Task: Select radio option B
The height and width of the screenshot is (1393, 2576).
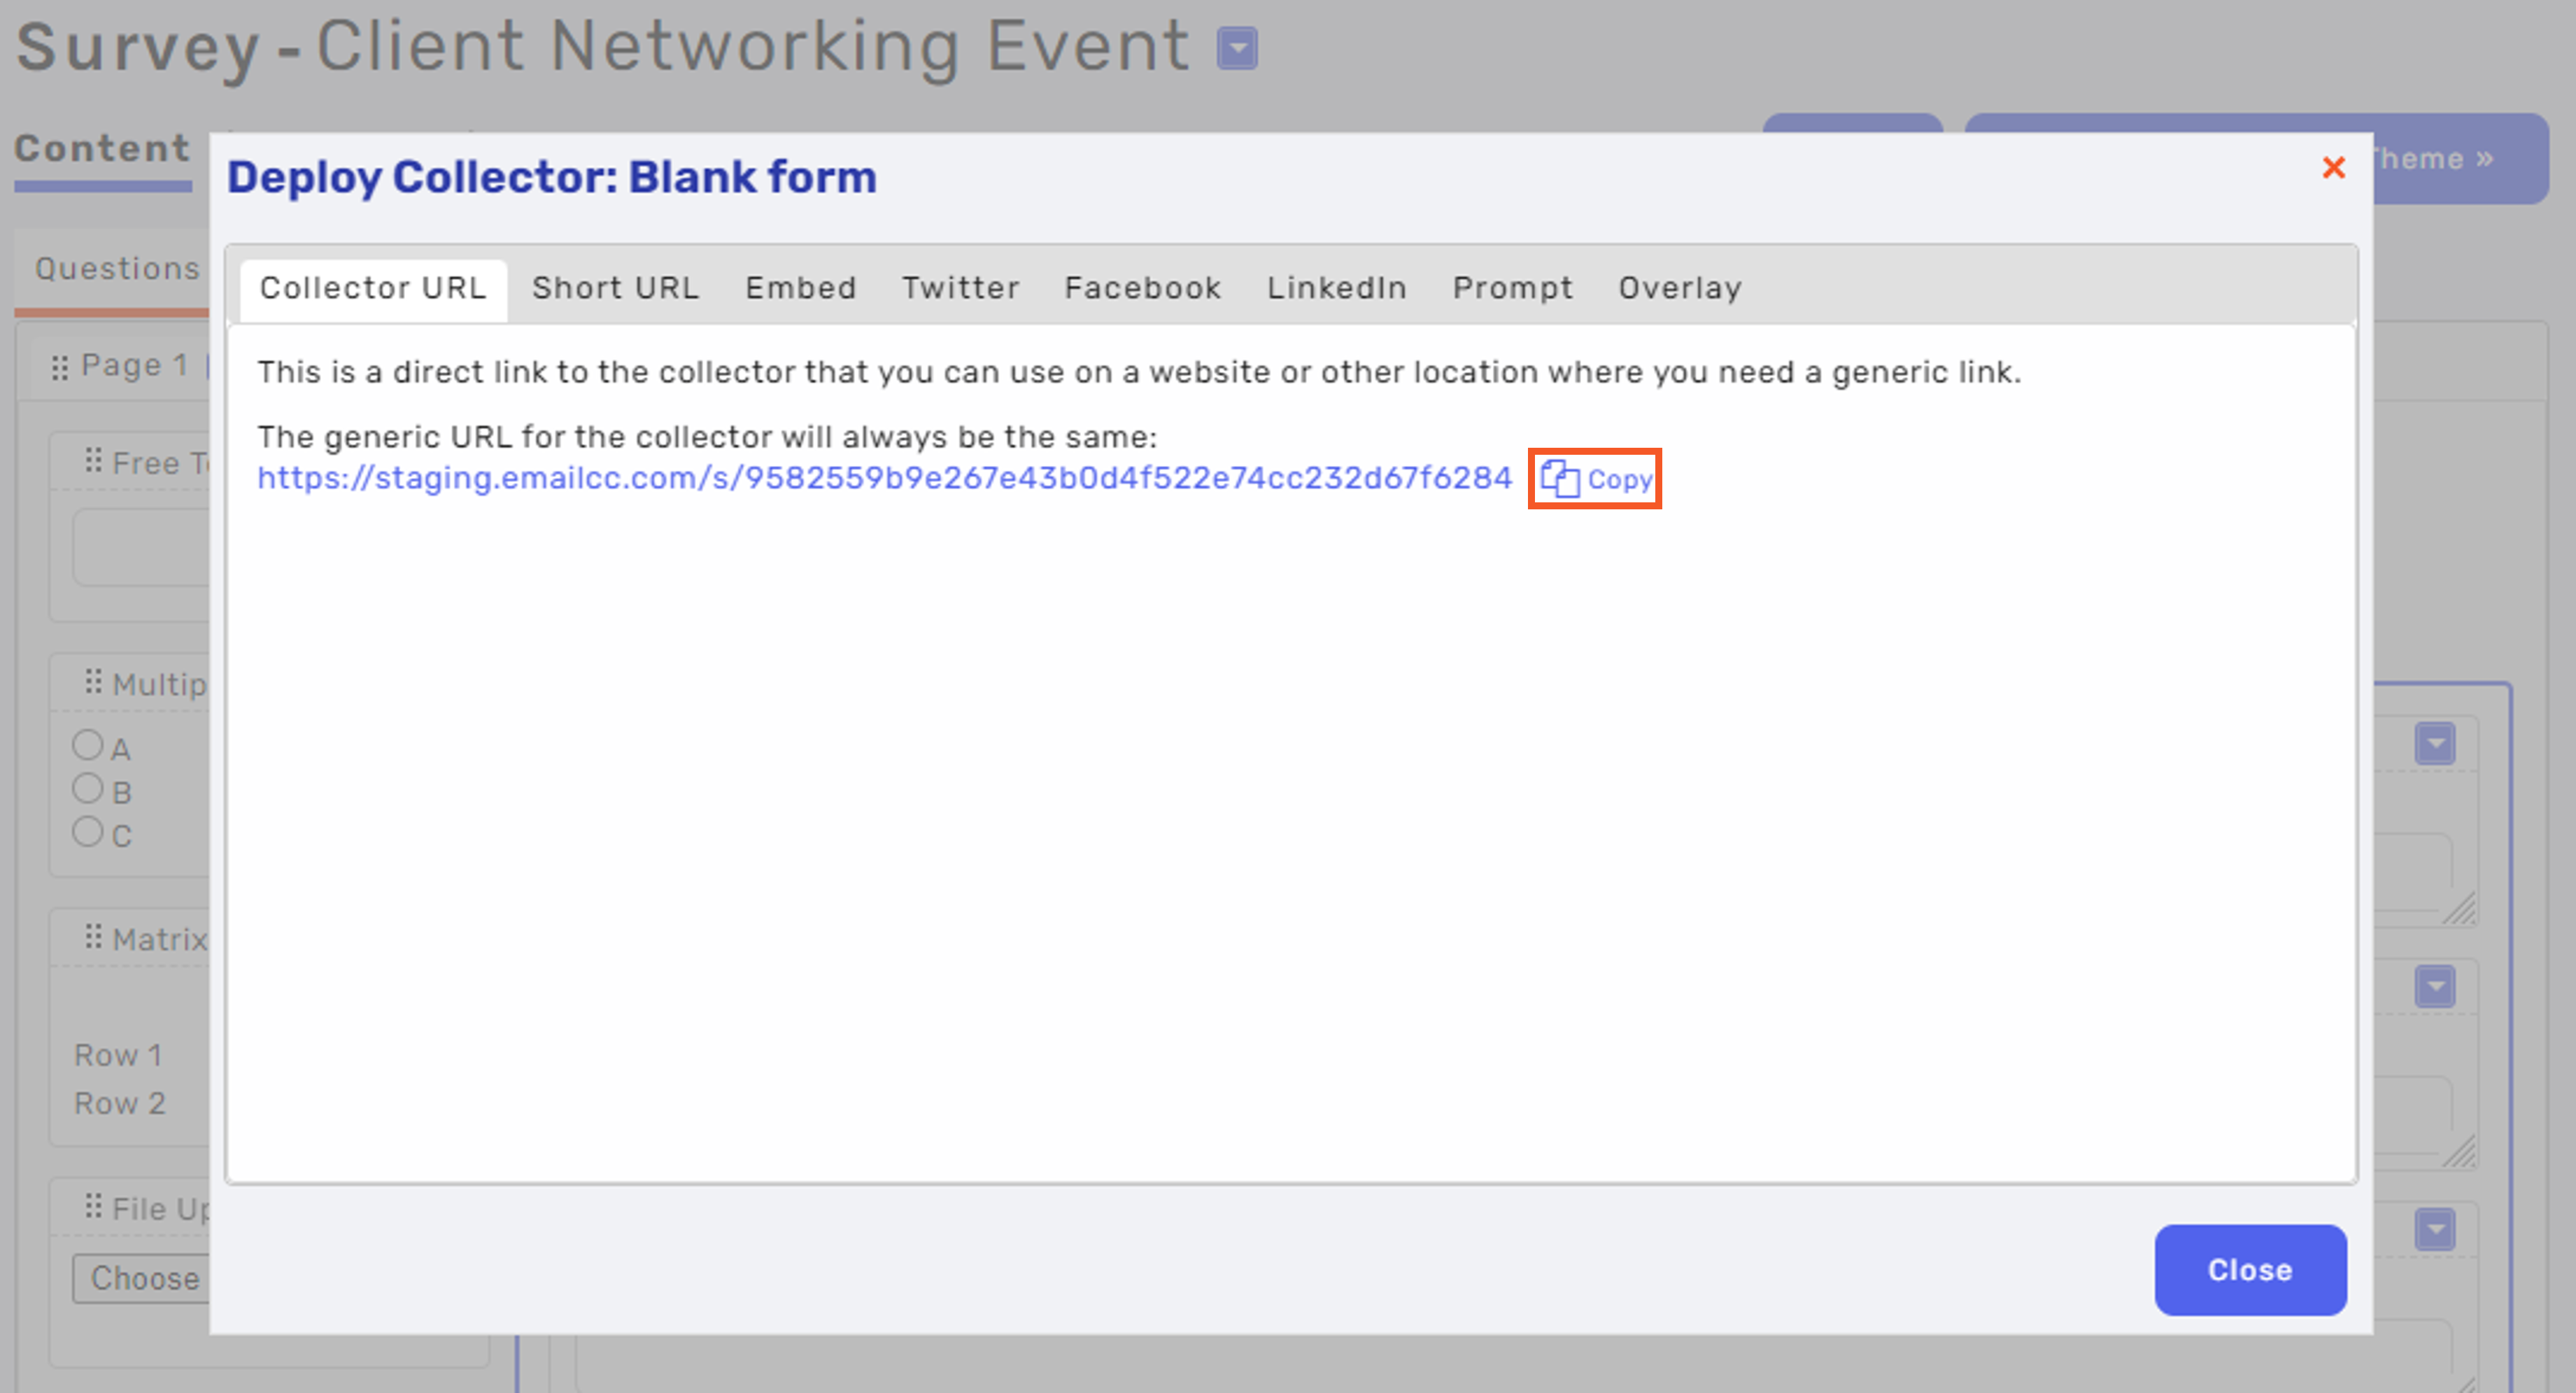Action: pos(88,789)
